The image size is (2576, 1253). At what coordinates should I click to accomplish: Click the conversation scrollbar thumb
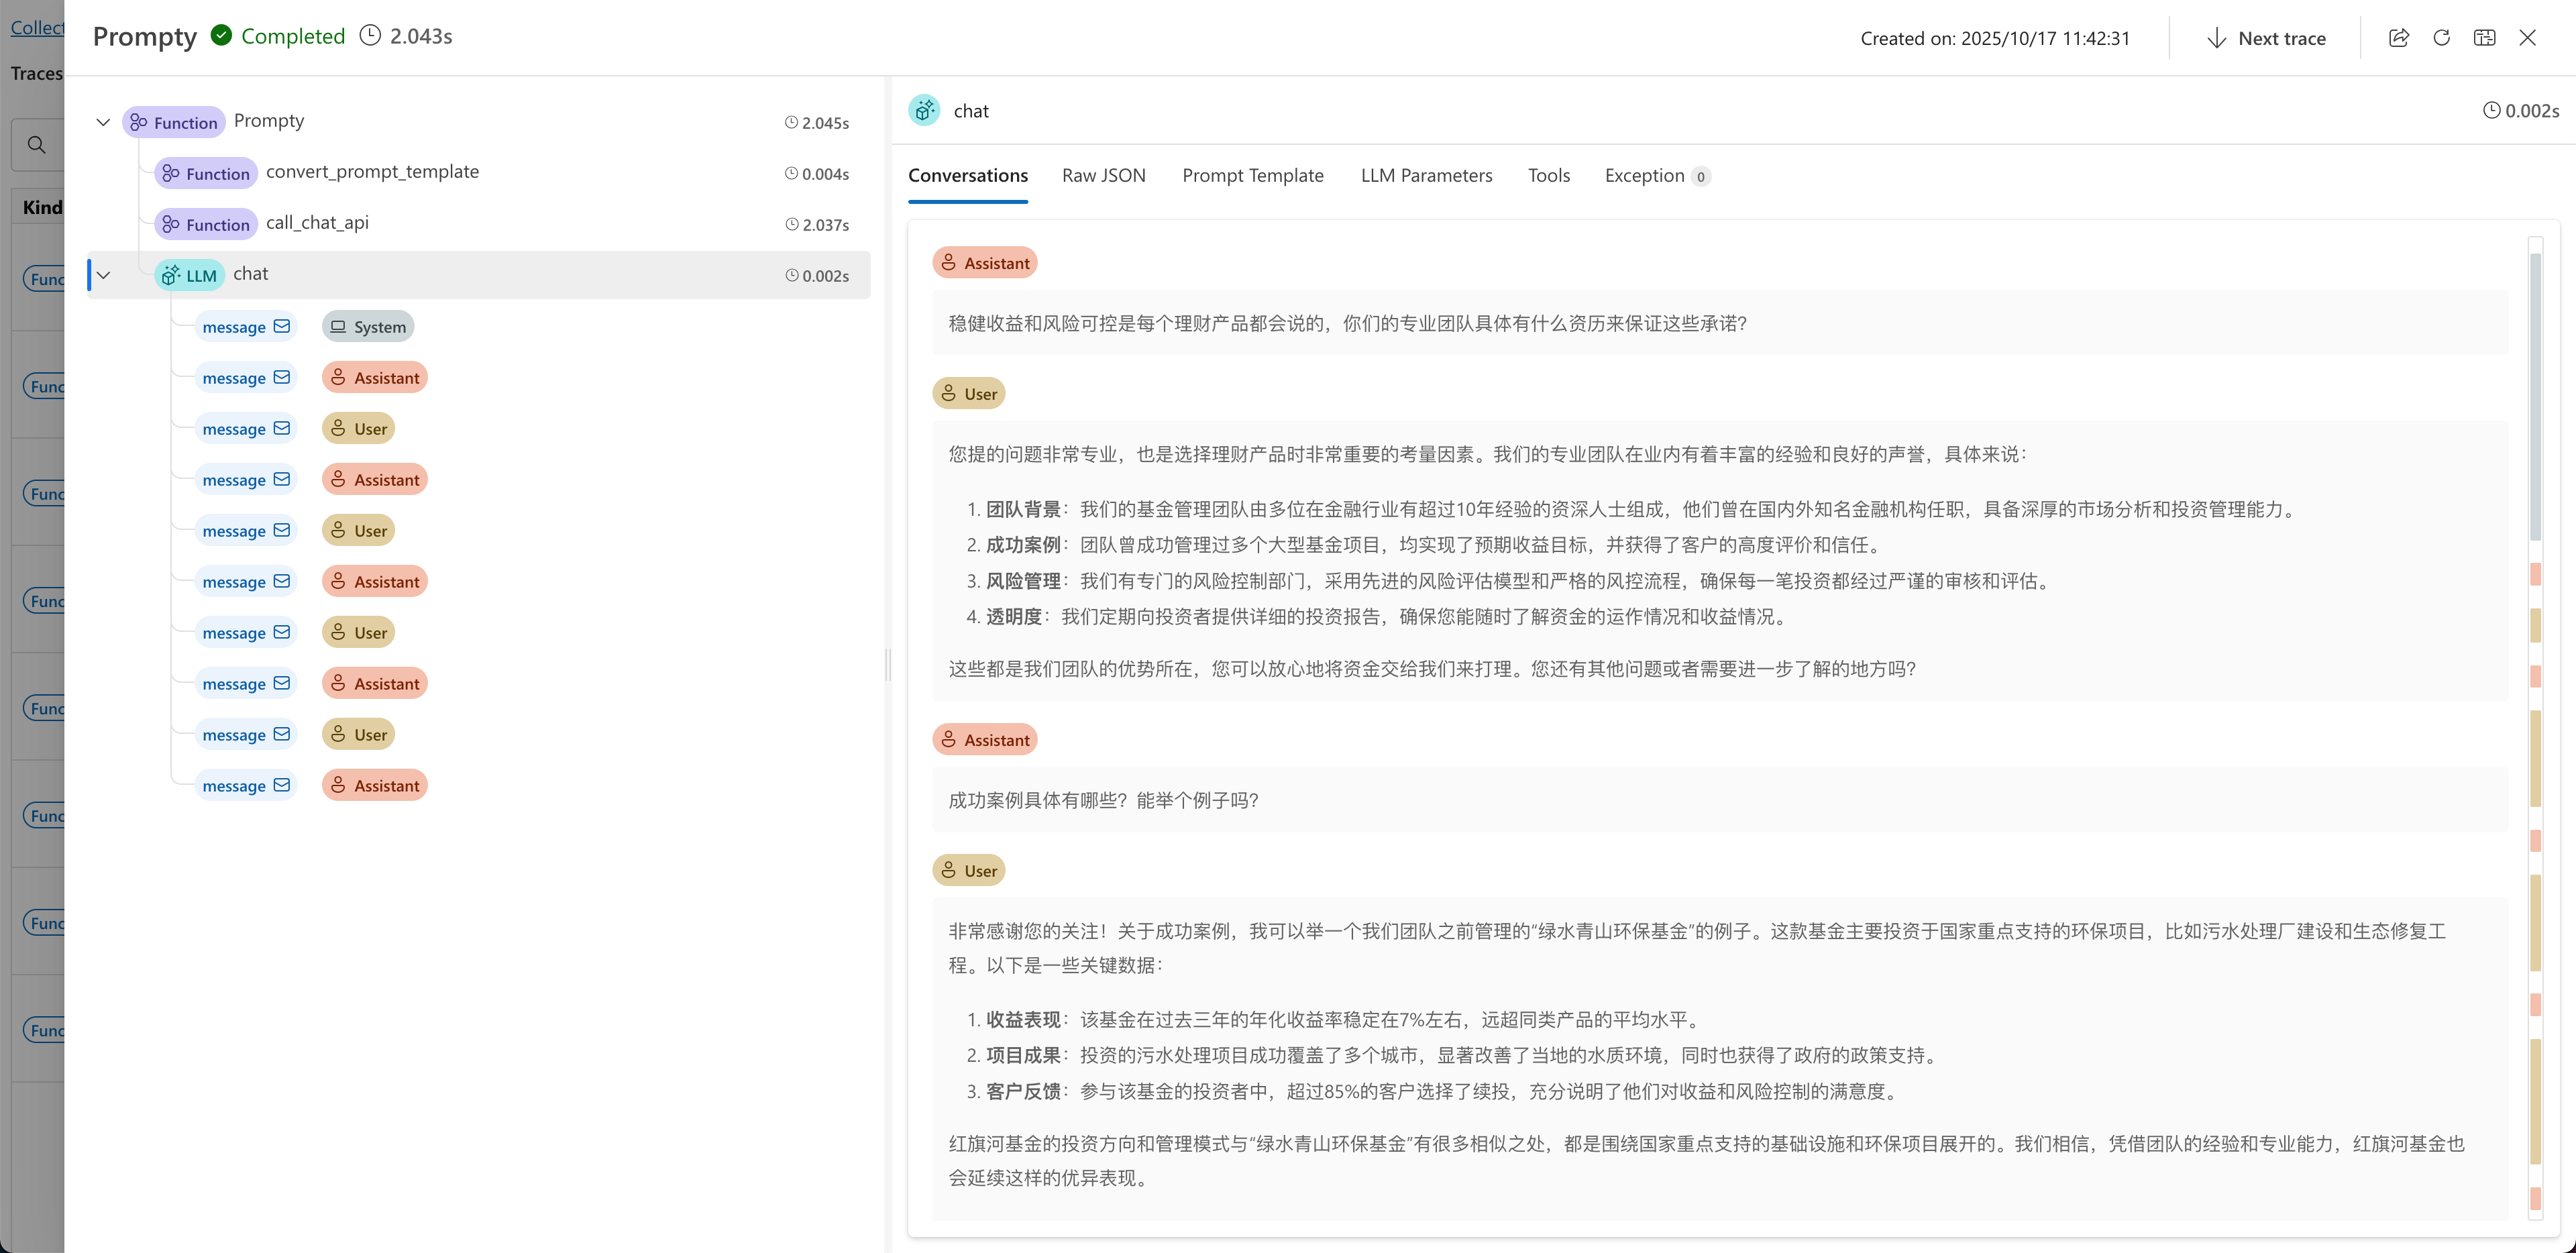coord(2535,396)
